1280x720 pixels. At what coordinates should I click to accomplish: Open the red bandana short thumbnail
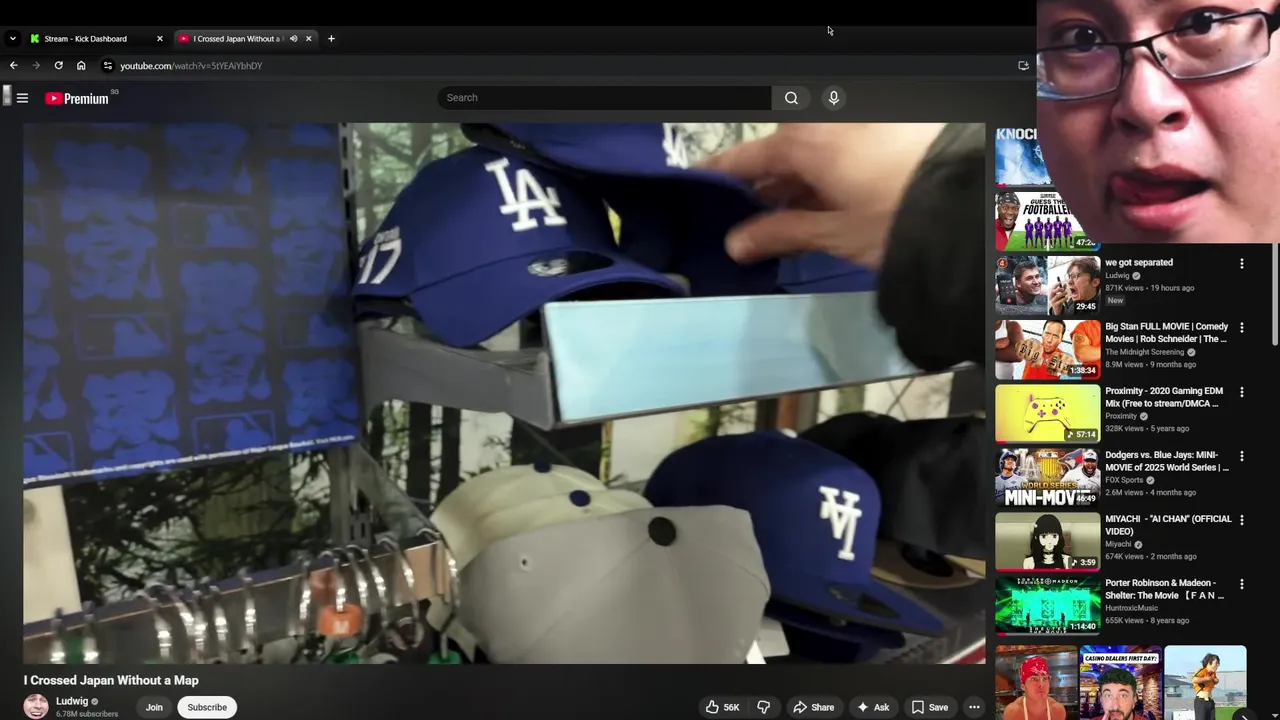(1036, 682)
